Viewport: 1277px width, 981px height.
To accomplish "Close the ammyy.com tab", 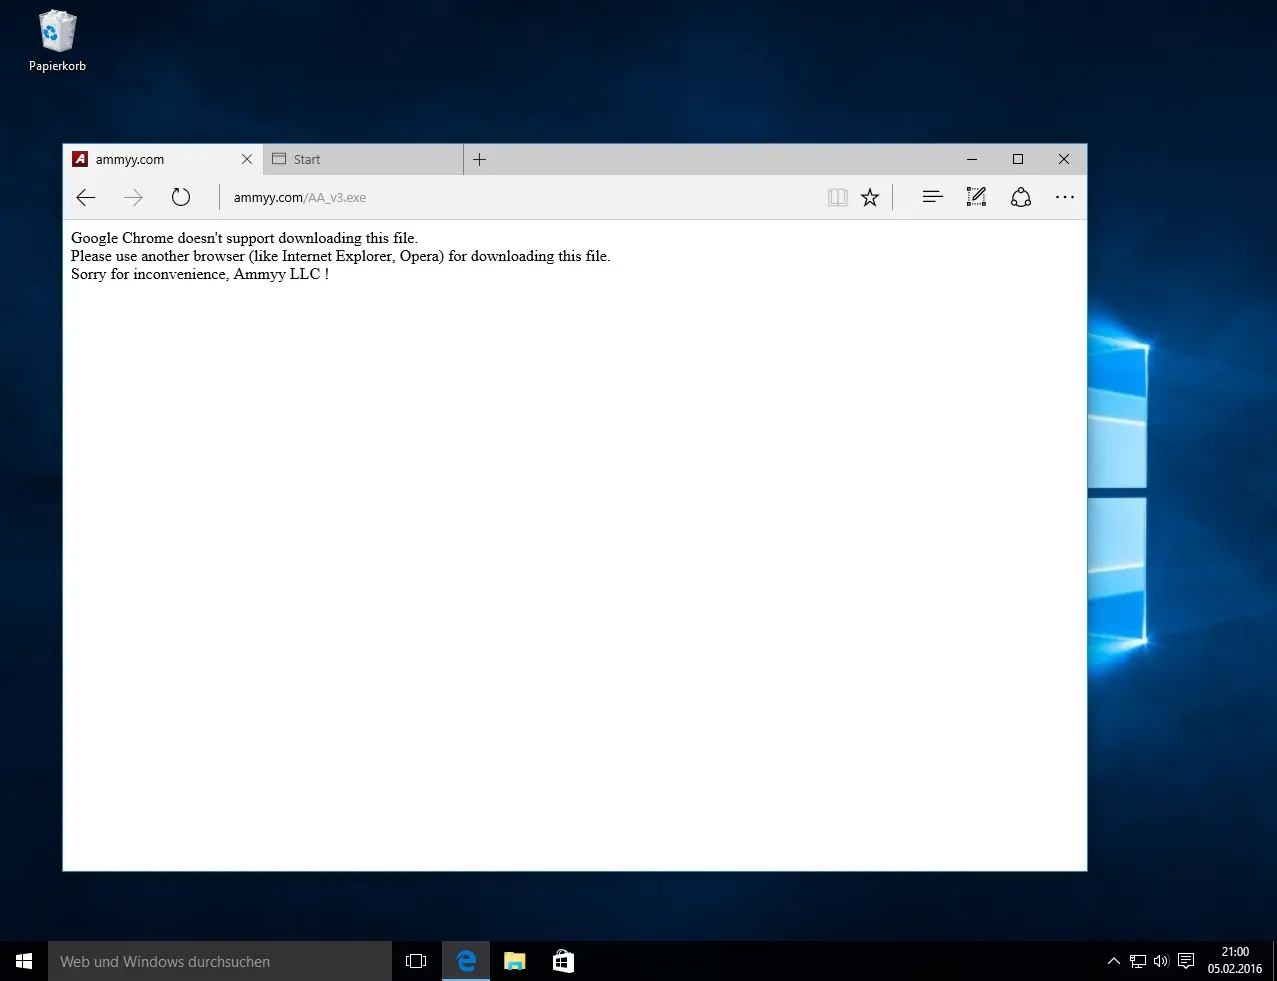I will click(247, 160).
